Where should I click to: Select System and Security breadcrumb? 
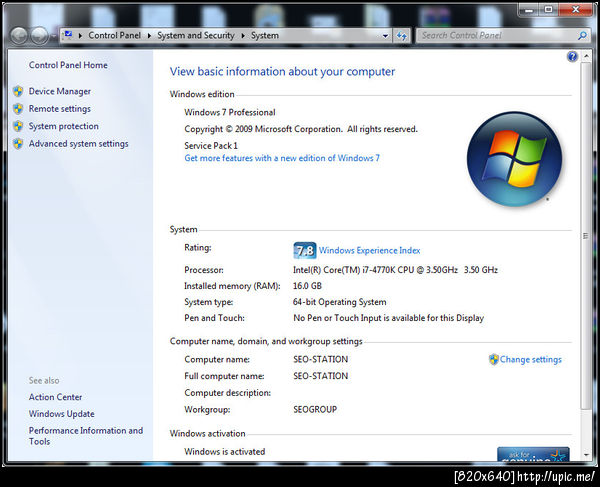coord(196,35)
